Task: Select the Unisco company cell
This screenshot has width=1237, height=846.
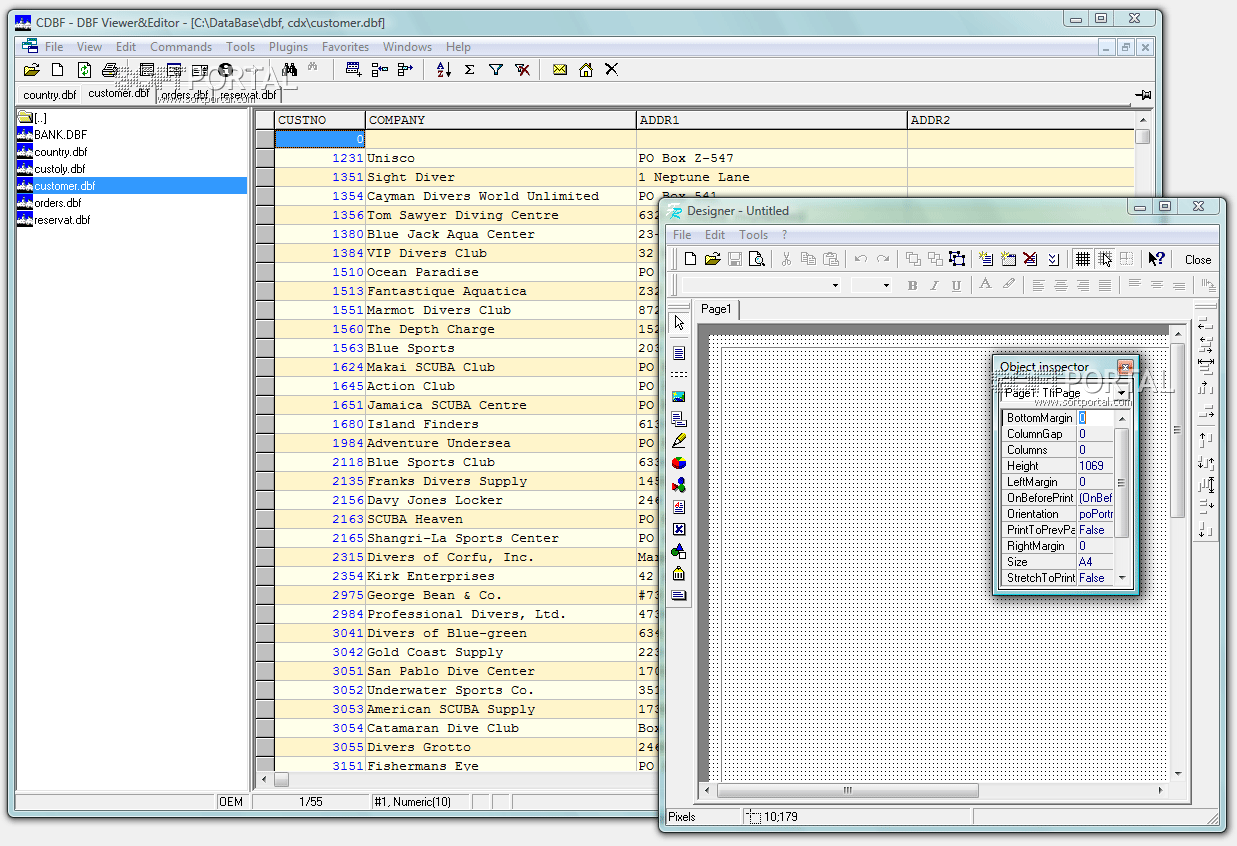Action: coord(501,158)
